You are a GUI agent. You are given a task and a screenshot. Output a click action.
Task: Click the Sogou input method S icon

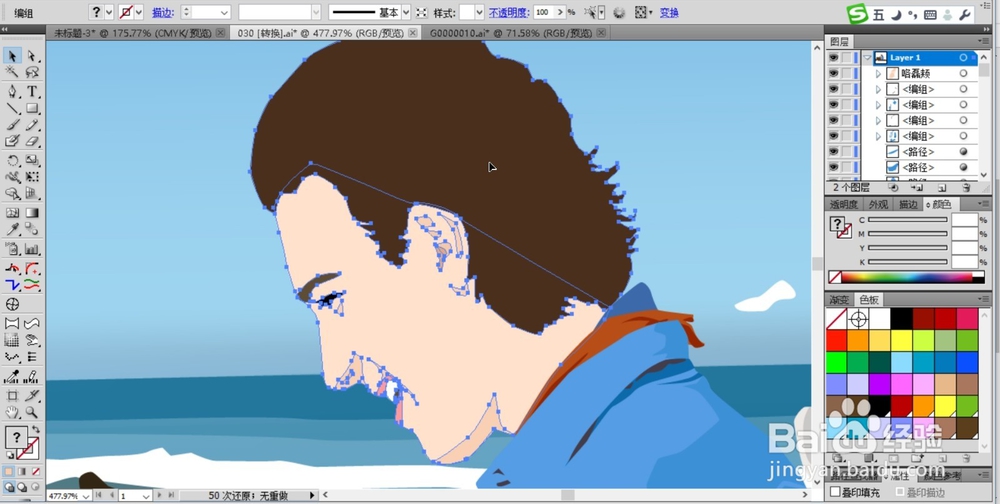(x=858, y=13)
